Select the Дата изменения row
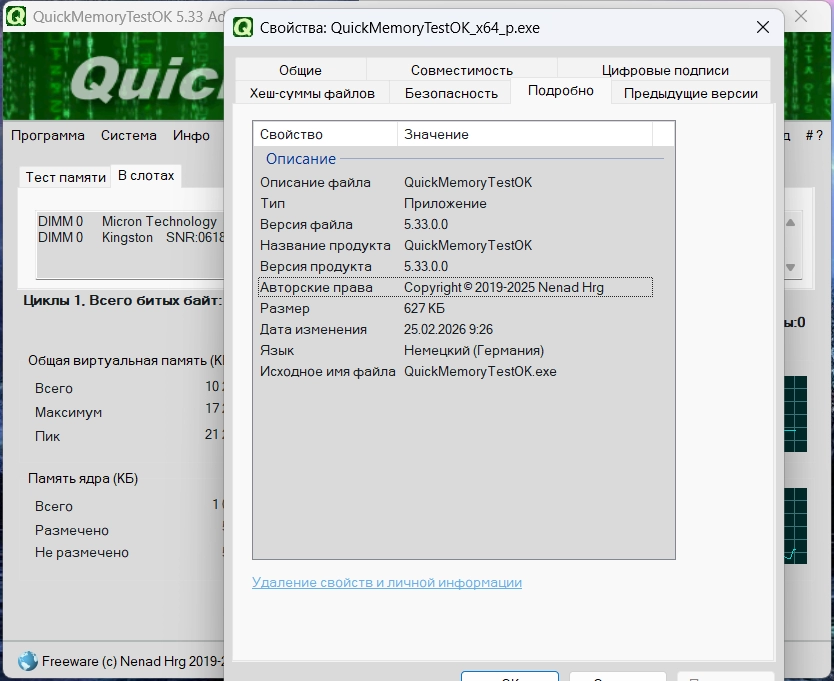834x681 pixels. click(455, 329)
